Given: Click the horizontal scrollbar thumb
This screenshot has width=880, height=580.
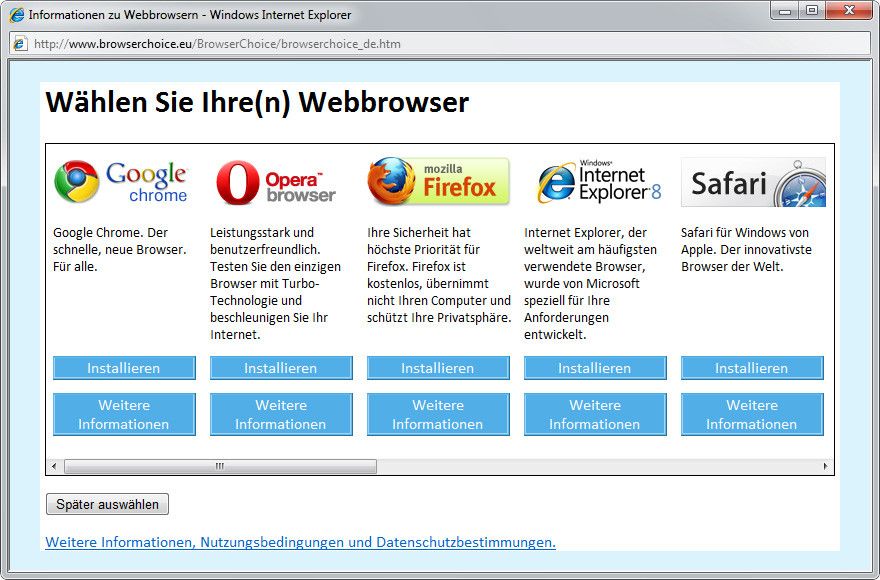Looking at the screenshot, I should pos(221,466).
